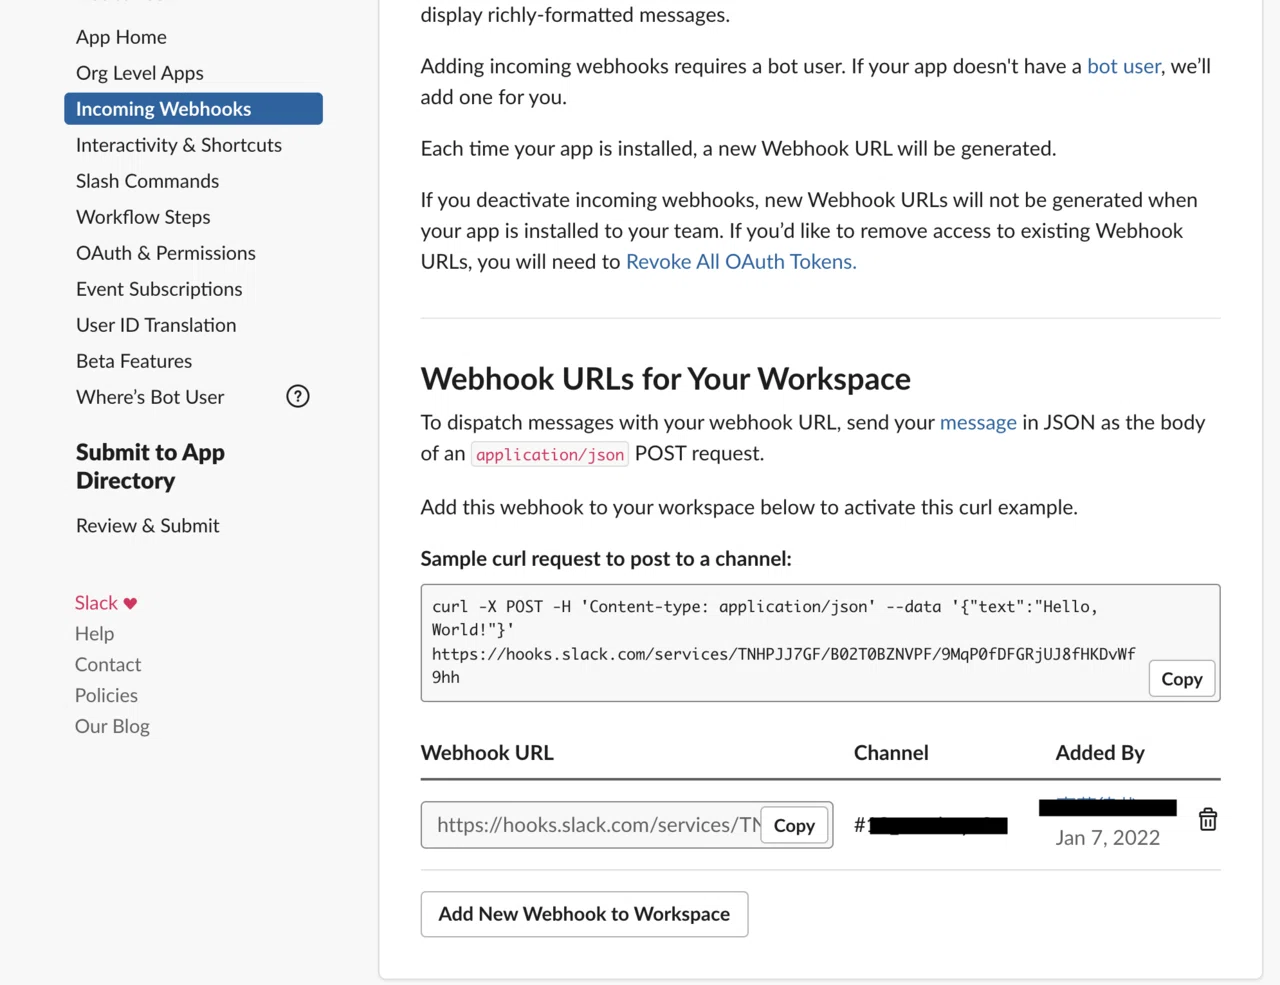Click the Channel column header
The image size is (1280, 985).
click(891, 753)
